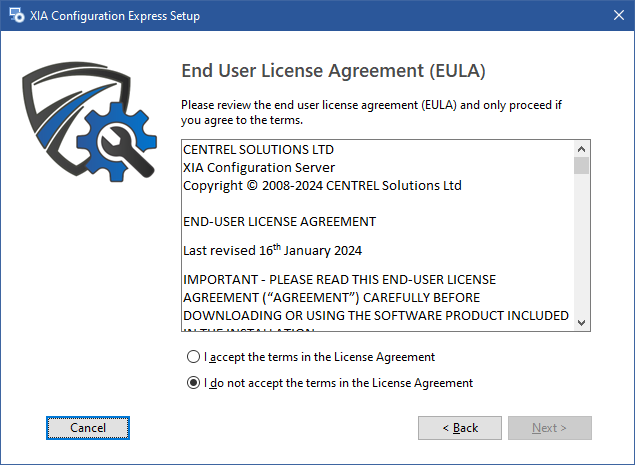Viewport: 635px width, 465px height.
Task: Cancel the setup wizard
Action: point(88,428)
